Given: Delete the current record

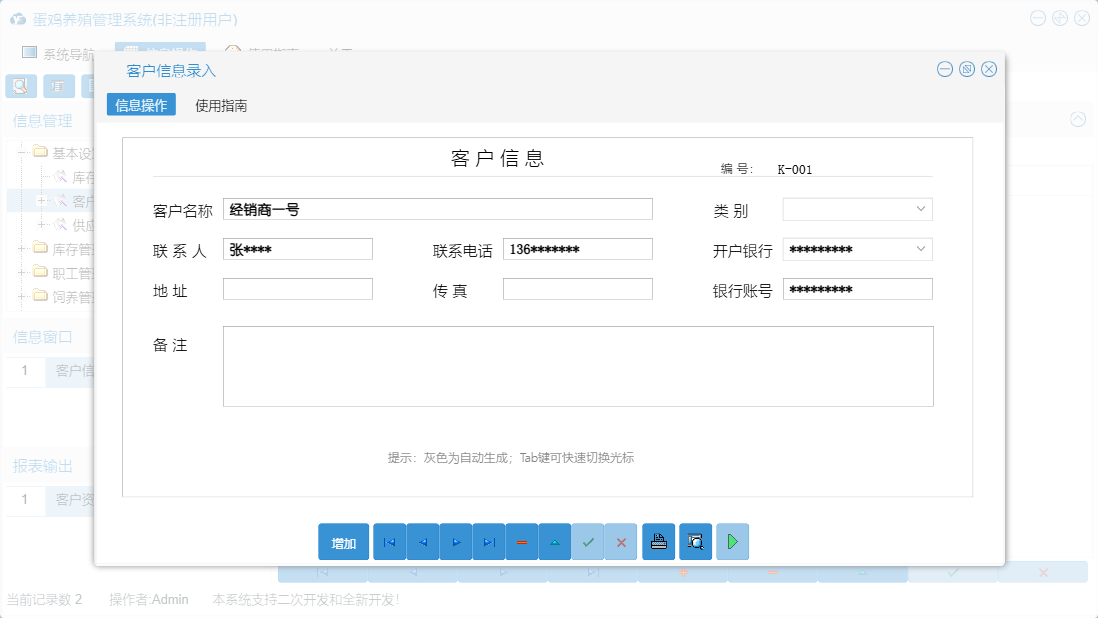Looking at the screenshot, I should [521, 541].
